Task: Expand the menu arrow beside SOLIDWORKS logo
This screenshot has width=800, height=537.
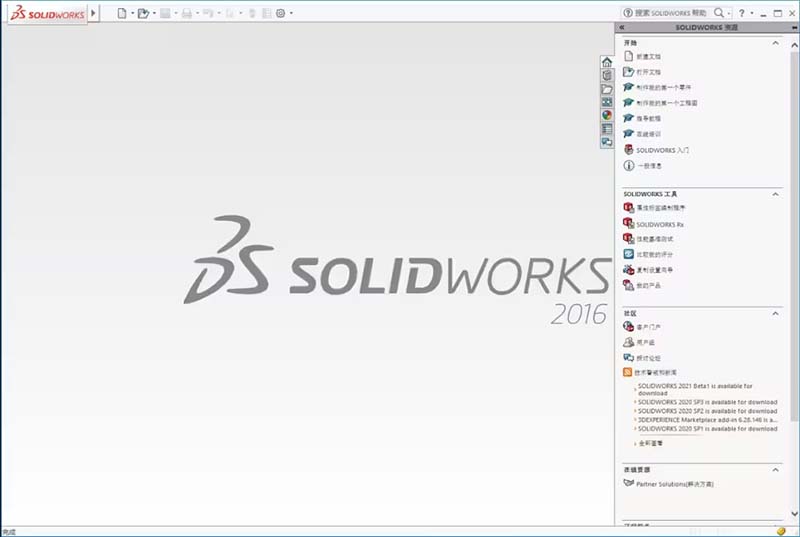Action: point(93,13)
